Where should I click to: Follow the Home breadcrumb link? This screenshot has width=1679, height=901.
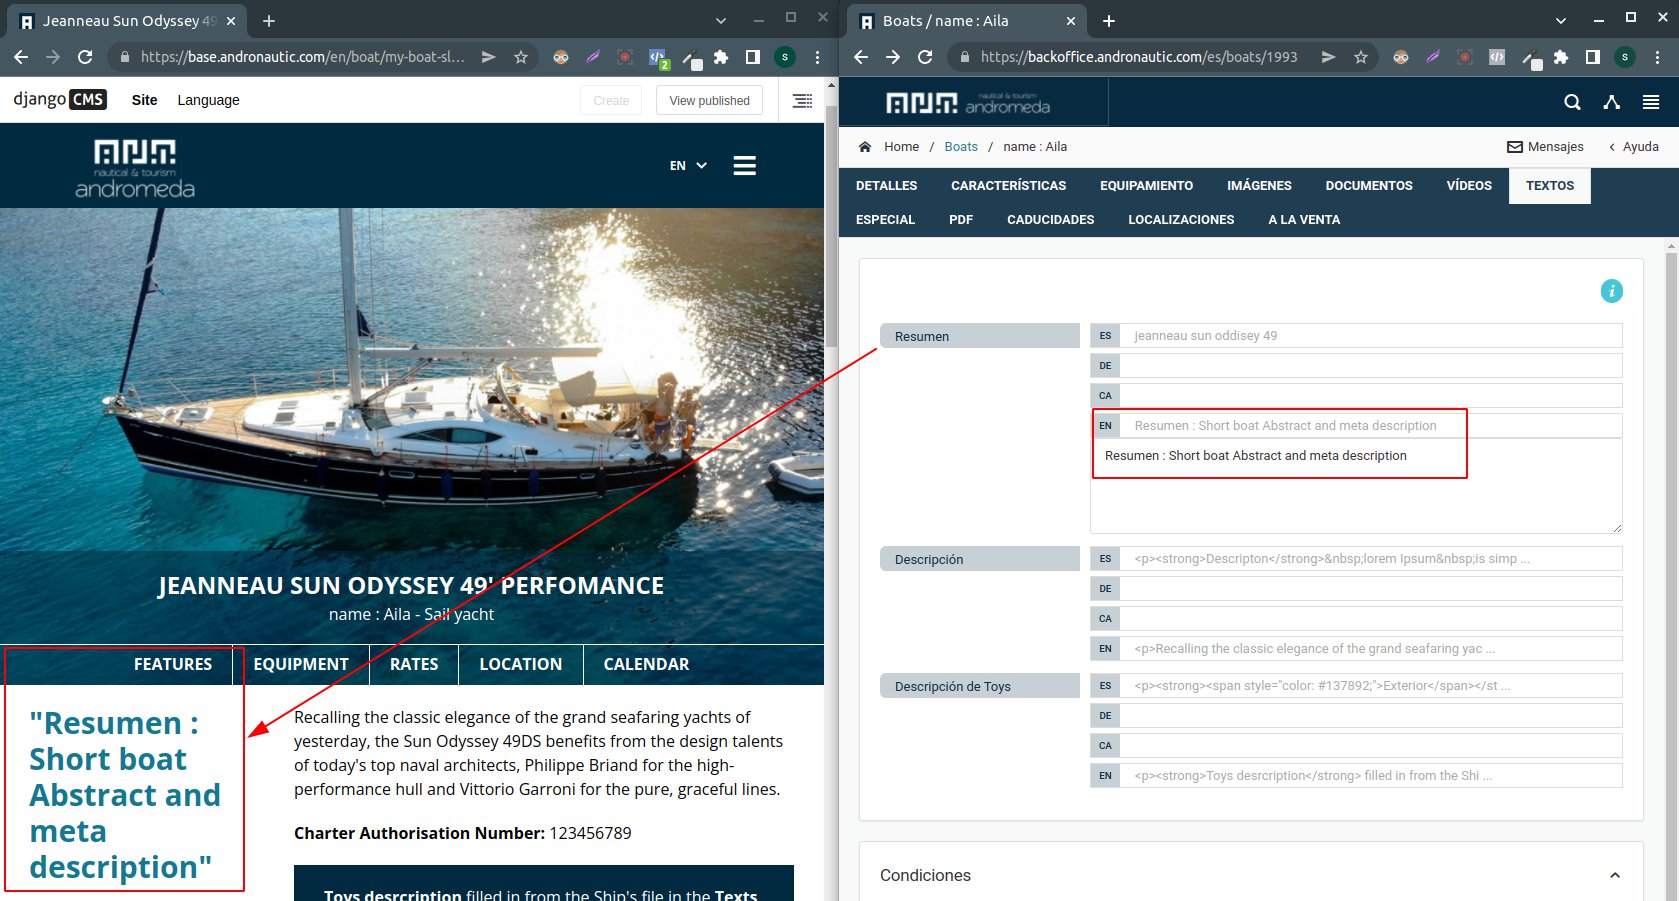pyautogui.click(x=901, y=146)
